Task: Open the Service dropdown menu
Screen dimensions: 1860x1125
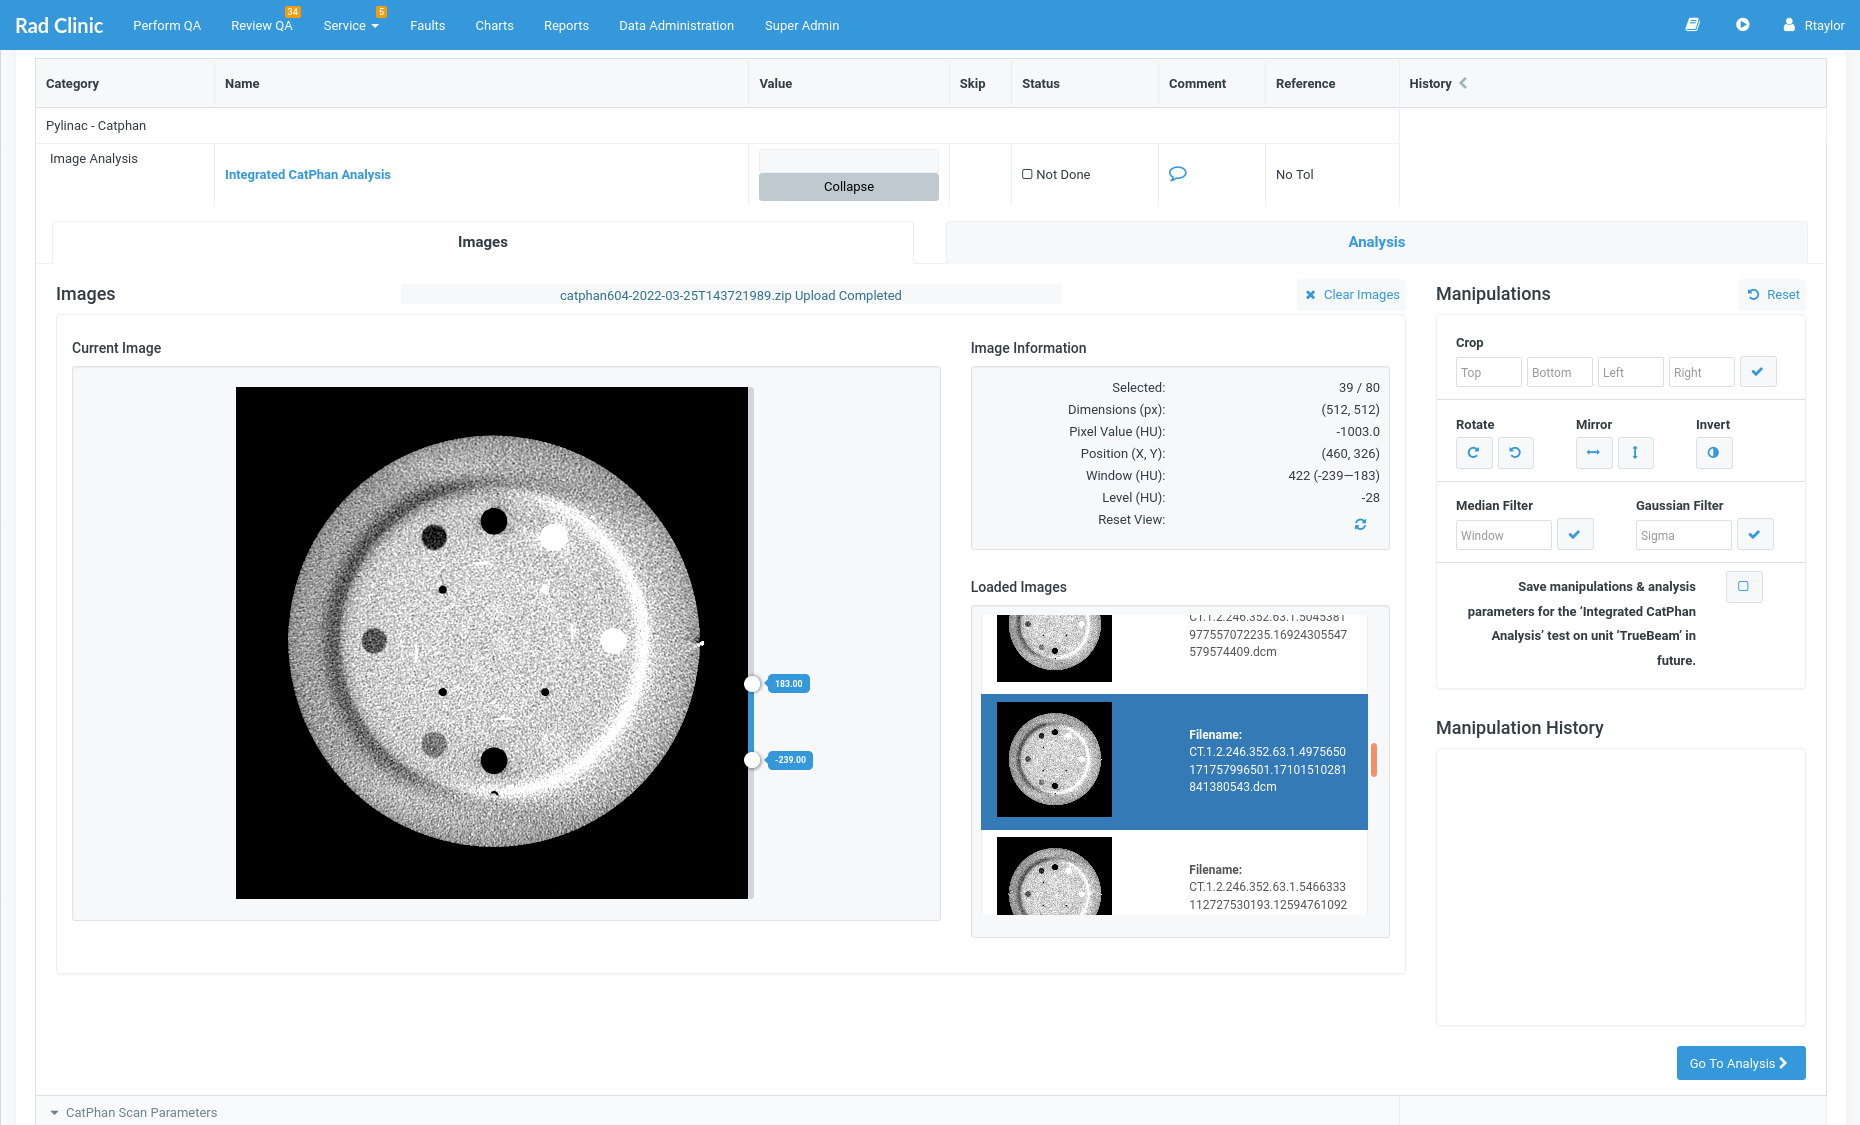Action: click(350, 25)
